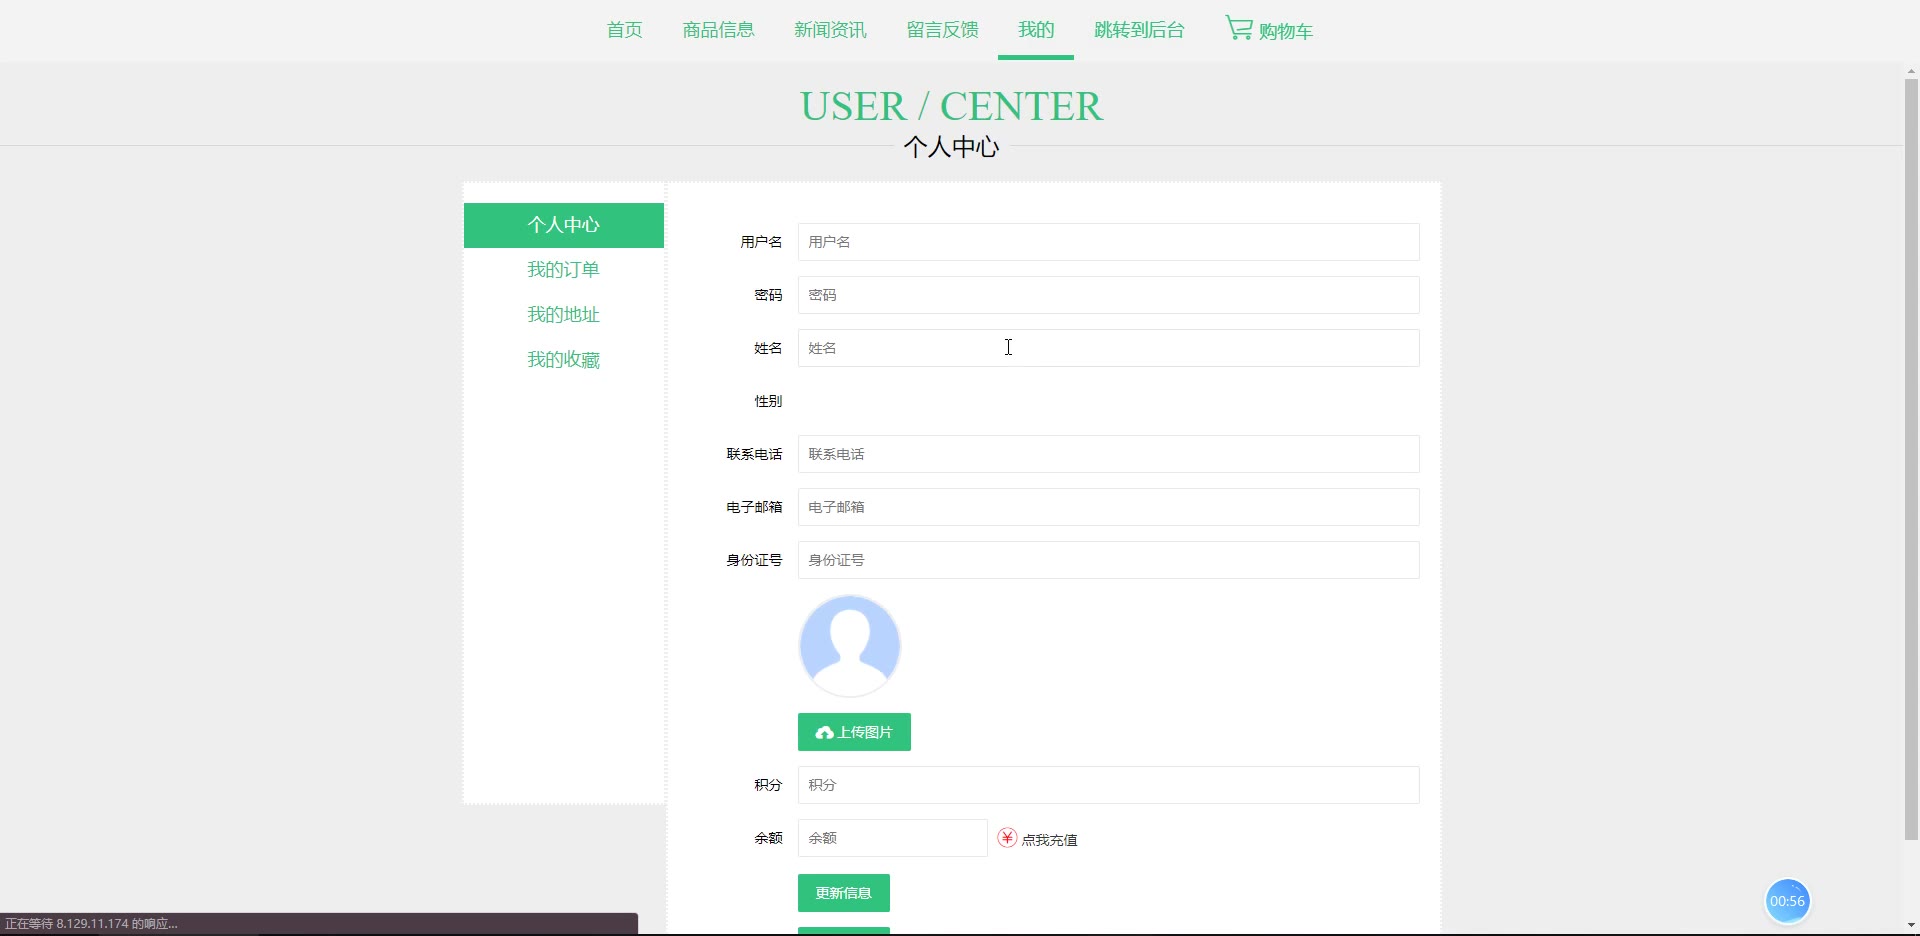Image resolution: width=1920 pixels, height=936 pixels.
Task: Click the 上传图片 button
Action: pyautogui.click(x=854, y=732)
